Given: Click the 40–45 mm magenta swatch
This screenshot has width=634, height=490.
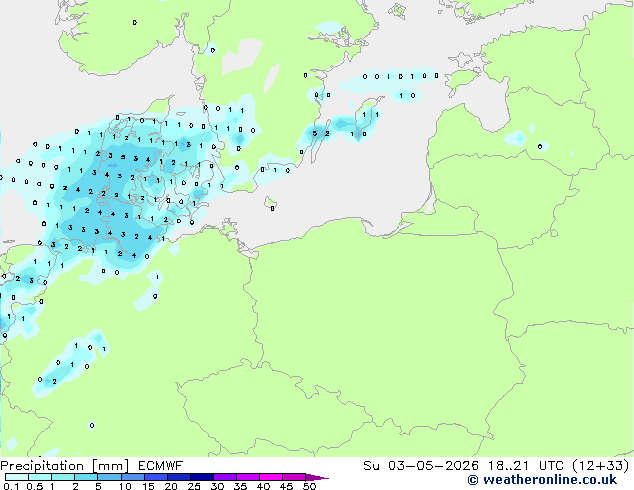Looking at the screenshot, I should click(x=271, y=477).
